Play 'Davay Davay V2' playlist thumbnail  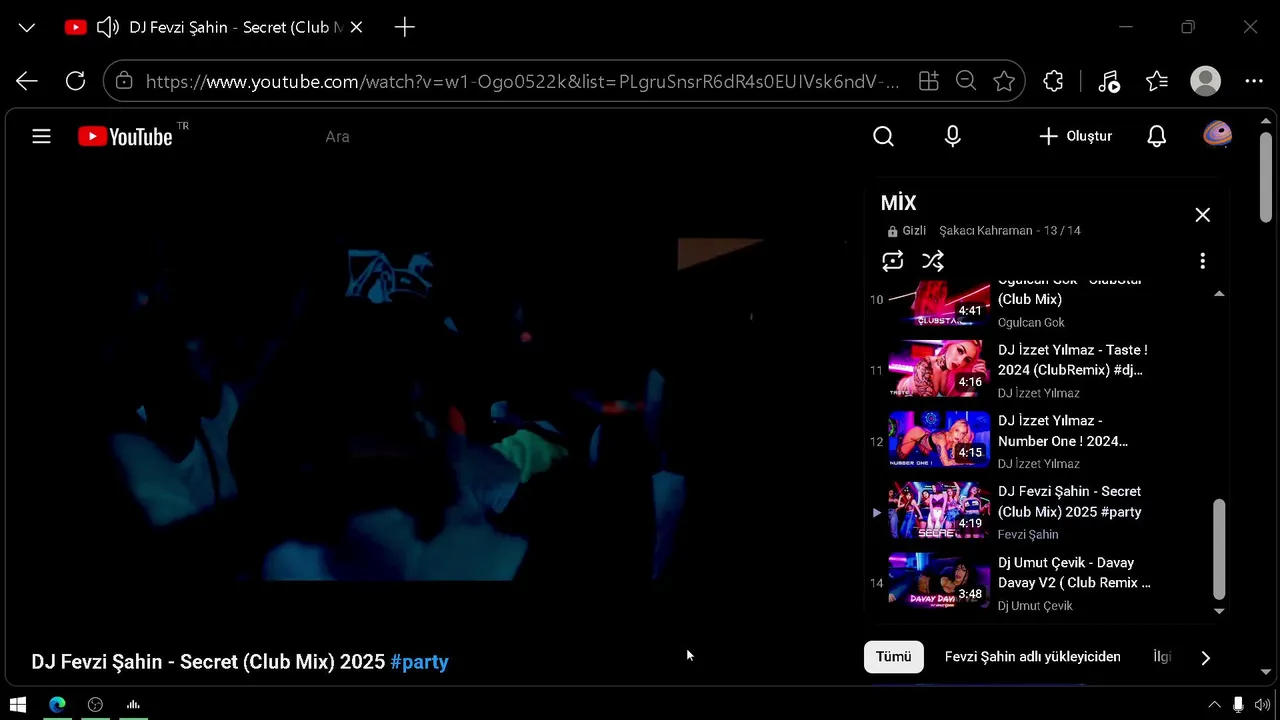(939, 582)
